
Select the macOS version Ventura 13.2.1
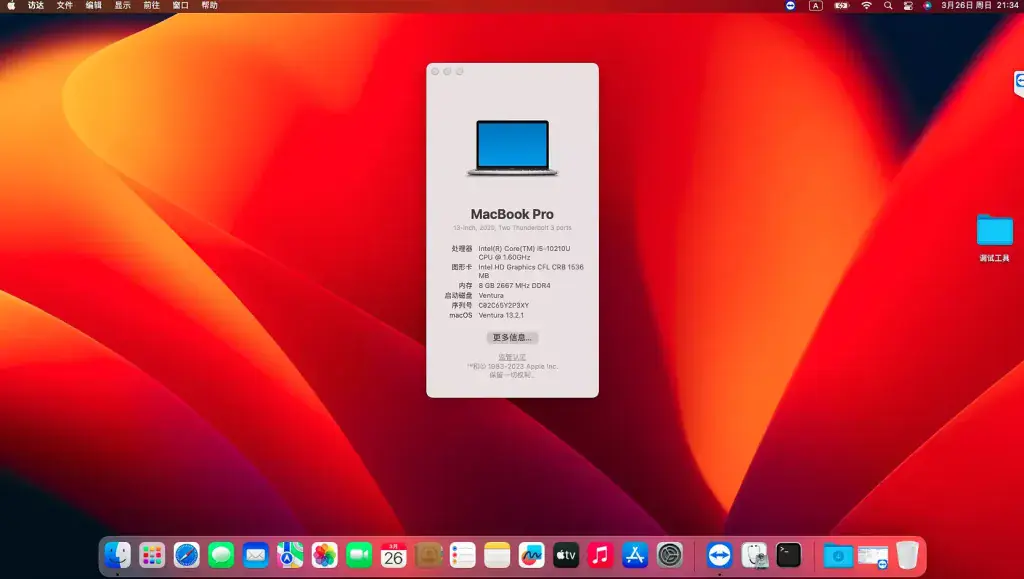coord(501,315)
